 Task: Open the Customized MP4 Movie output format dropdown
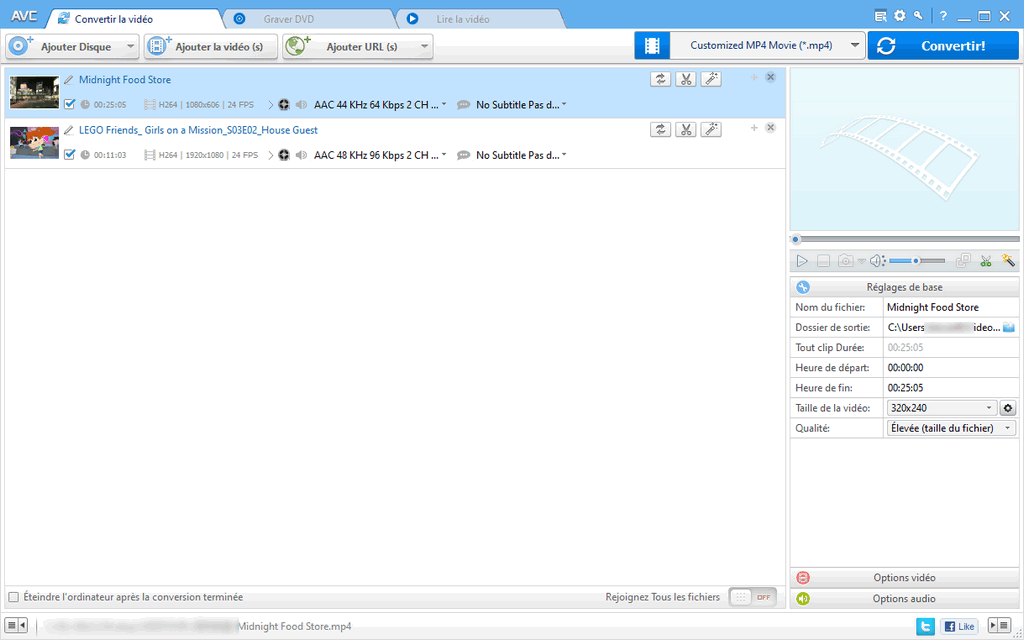tap(854, 46)
